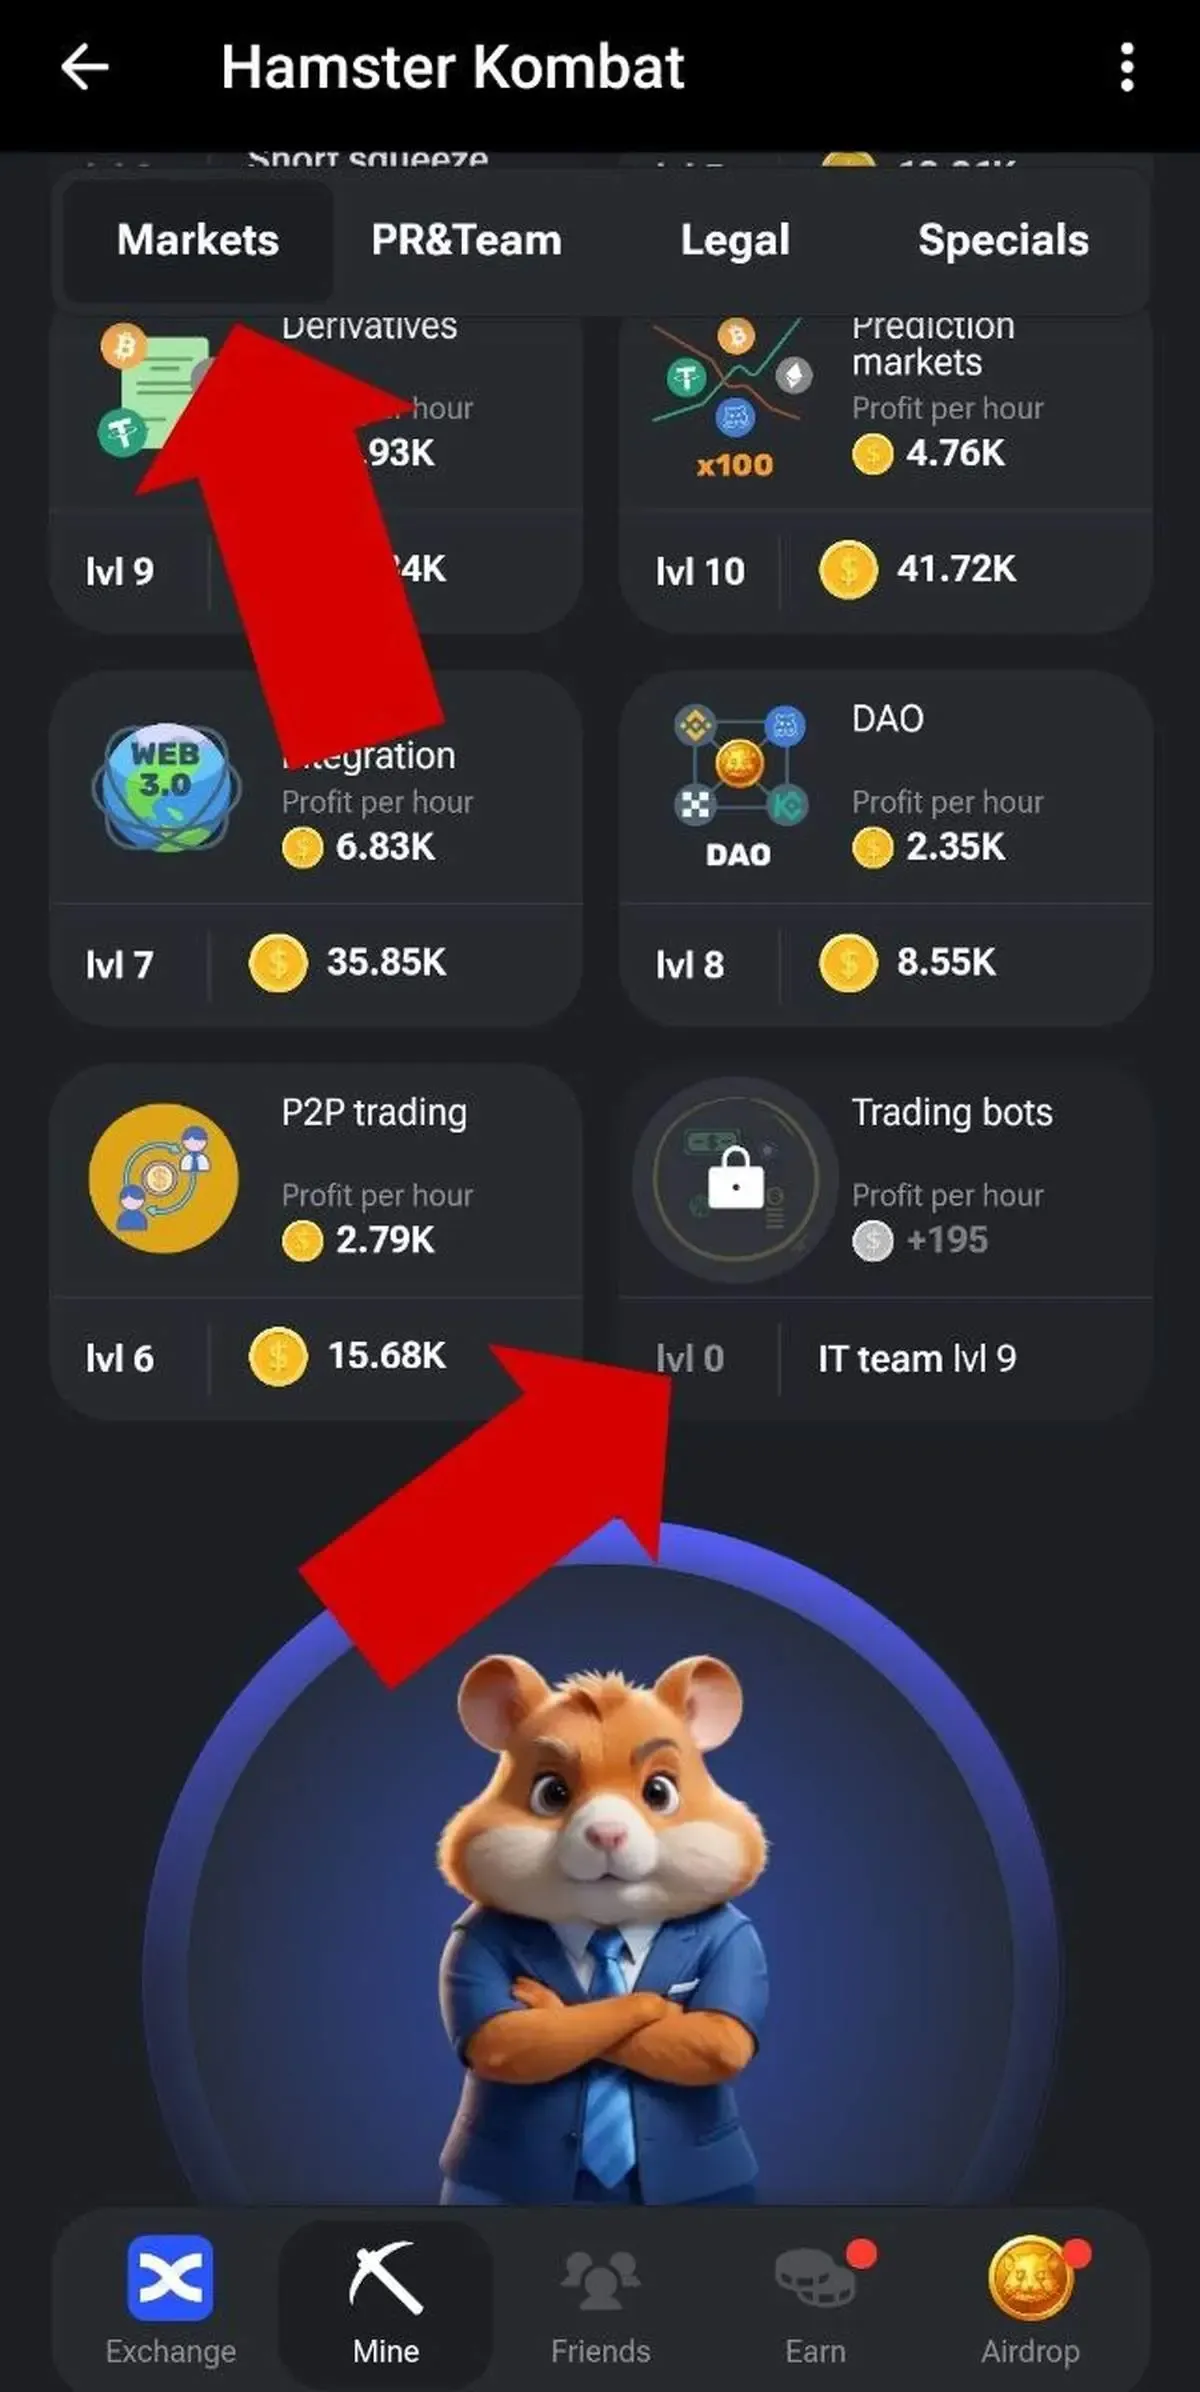Upgrade P2P trading for 15.68K
Viewport: 1200px width, 2392px height.
click(347, 1356)
